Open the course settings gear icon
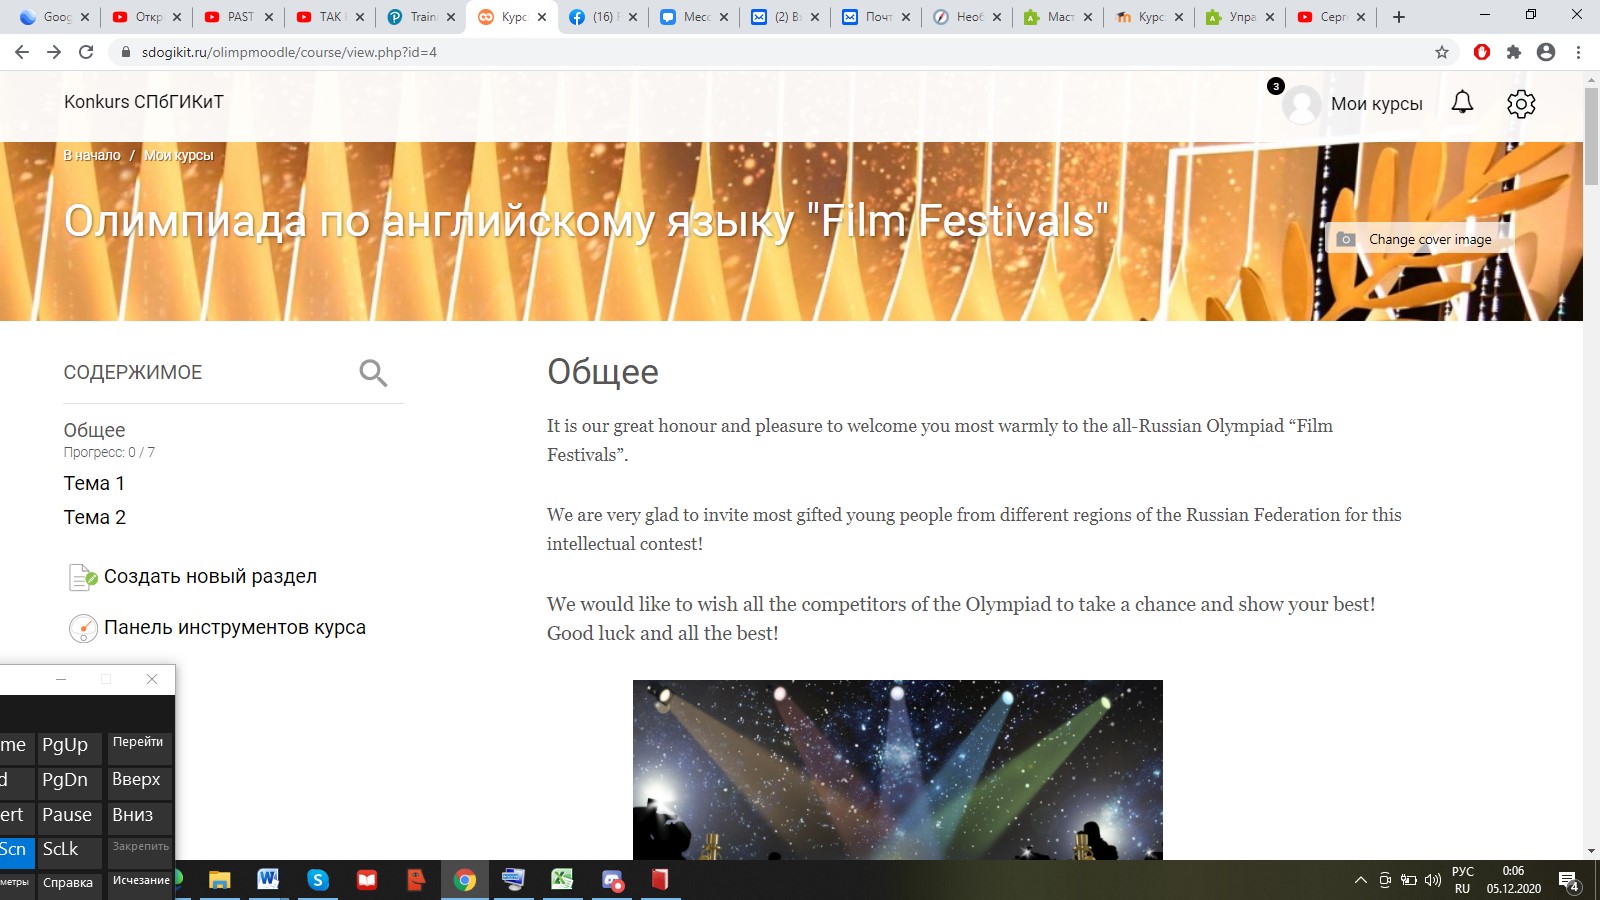 1521,103
